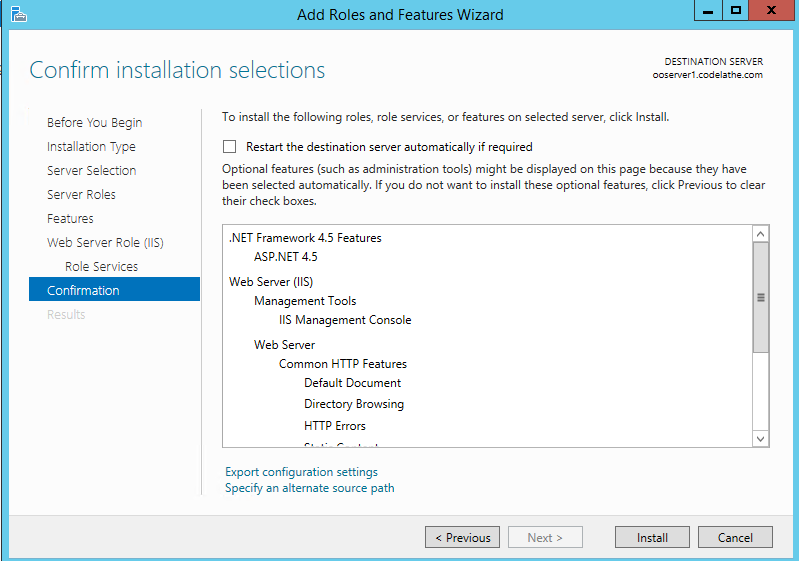Select the highlighted Confirmation step
799x561 pixels.
(83, 291)
